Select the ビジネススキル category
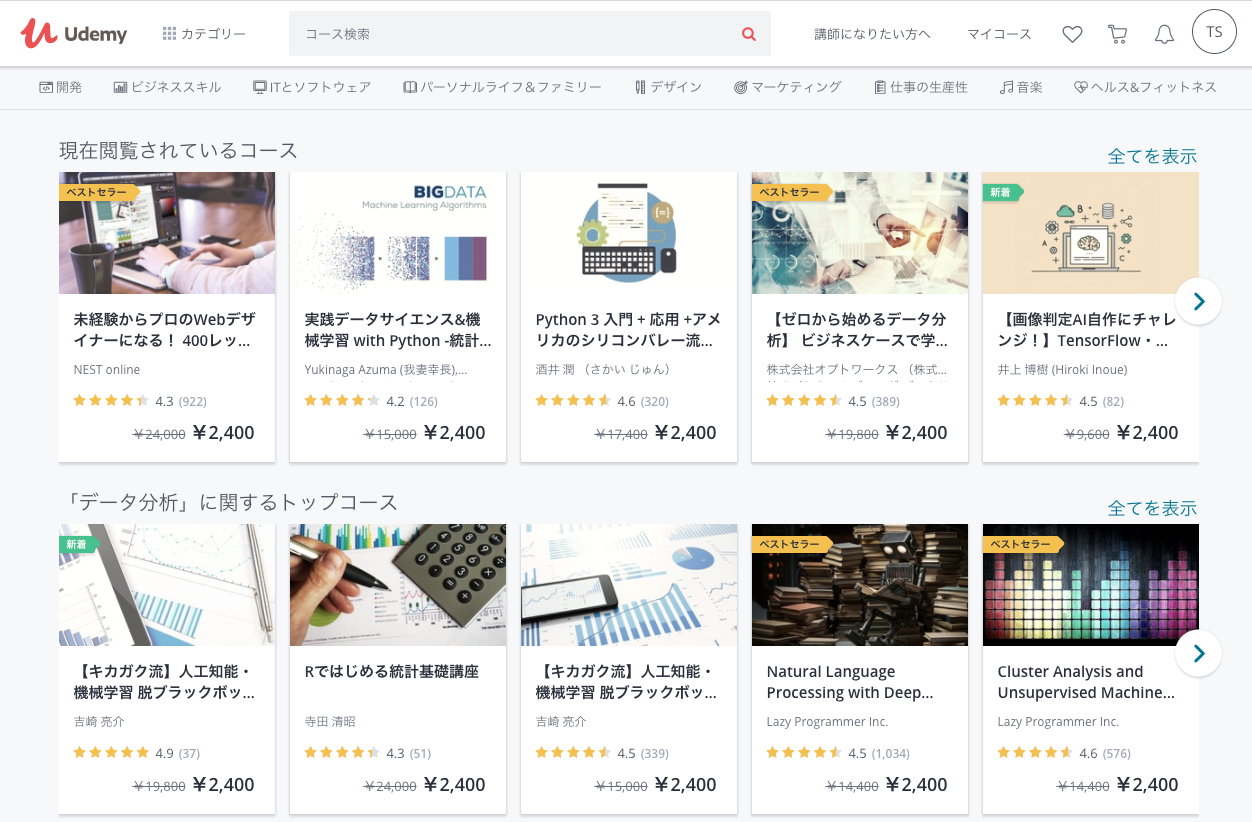 168,87
